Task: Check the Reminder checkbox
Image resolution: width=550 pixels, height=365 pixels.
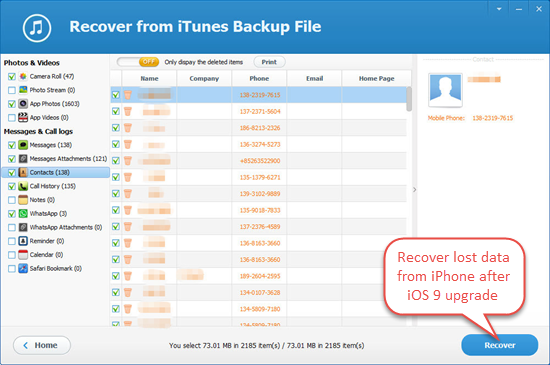Action: (x=12, y=241)
